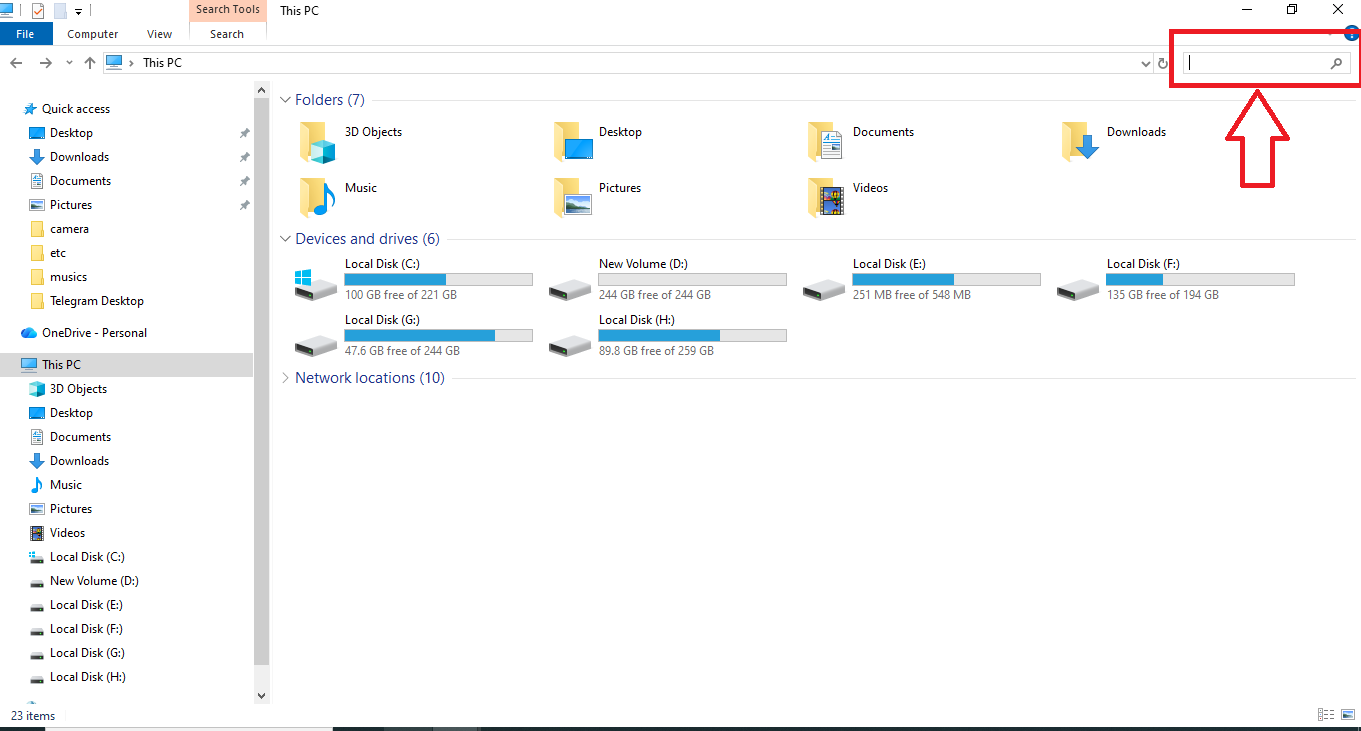The height and width of the screenshot is (731, 1361).
Task: Click the refresh button beside address bar
Action: [1162, 63]
